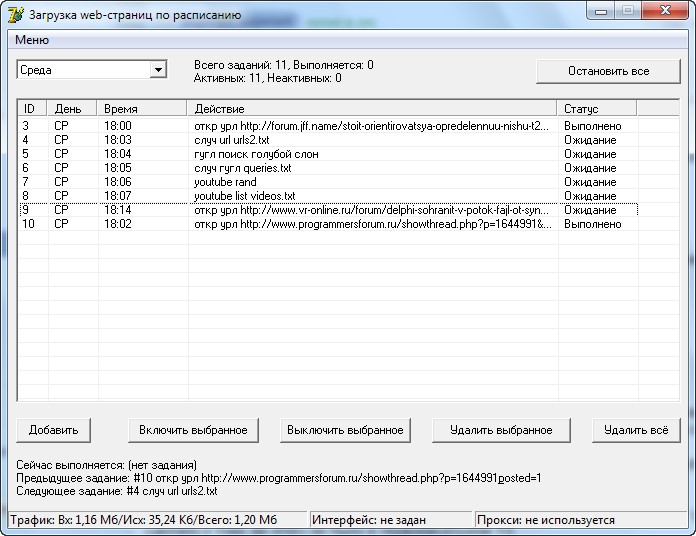696x536 pixels.
Task: Click action 'случ гугл queries.txt'
Action: click(x=243, y=168)
